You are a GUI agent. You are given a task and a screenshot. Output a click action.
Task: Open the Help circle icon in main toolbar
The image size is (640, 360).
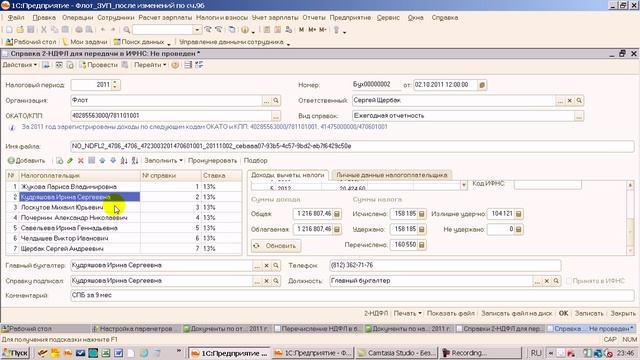245,30
